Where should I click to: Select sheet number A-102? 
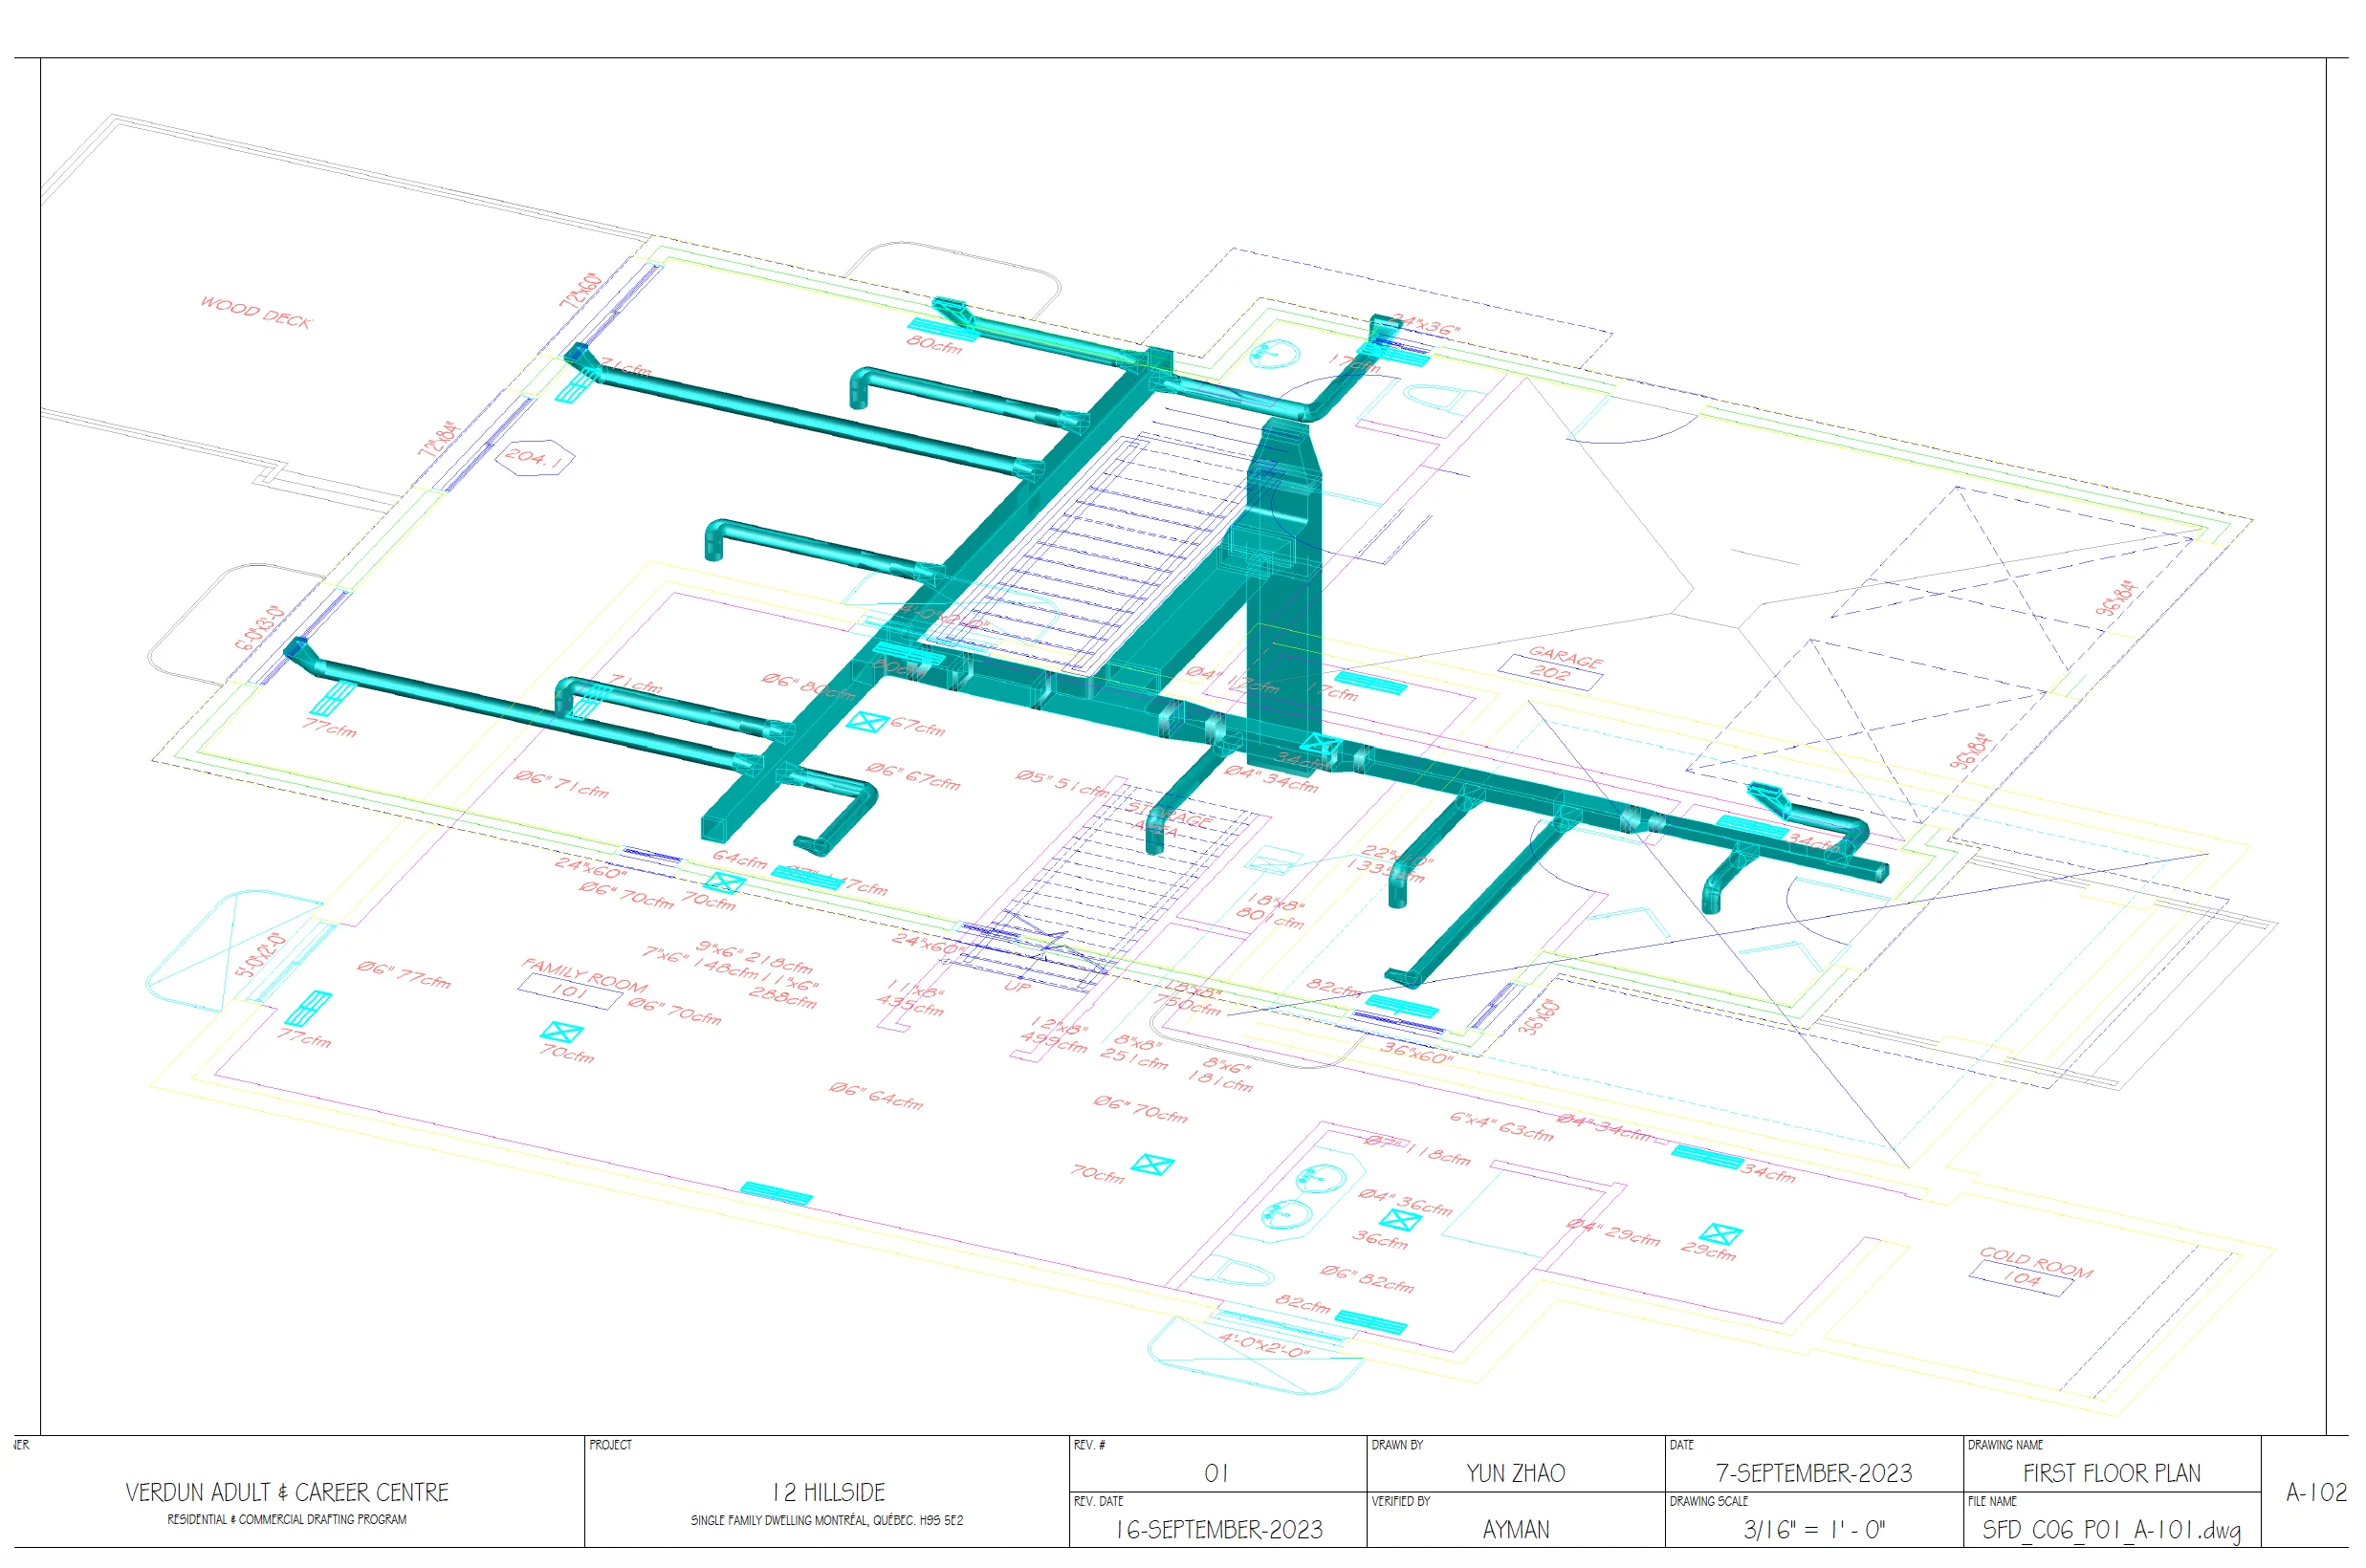click(2316, 1493)
